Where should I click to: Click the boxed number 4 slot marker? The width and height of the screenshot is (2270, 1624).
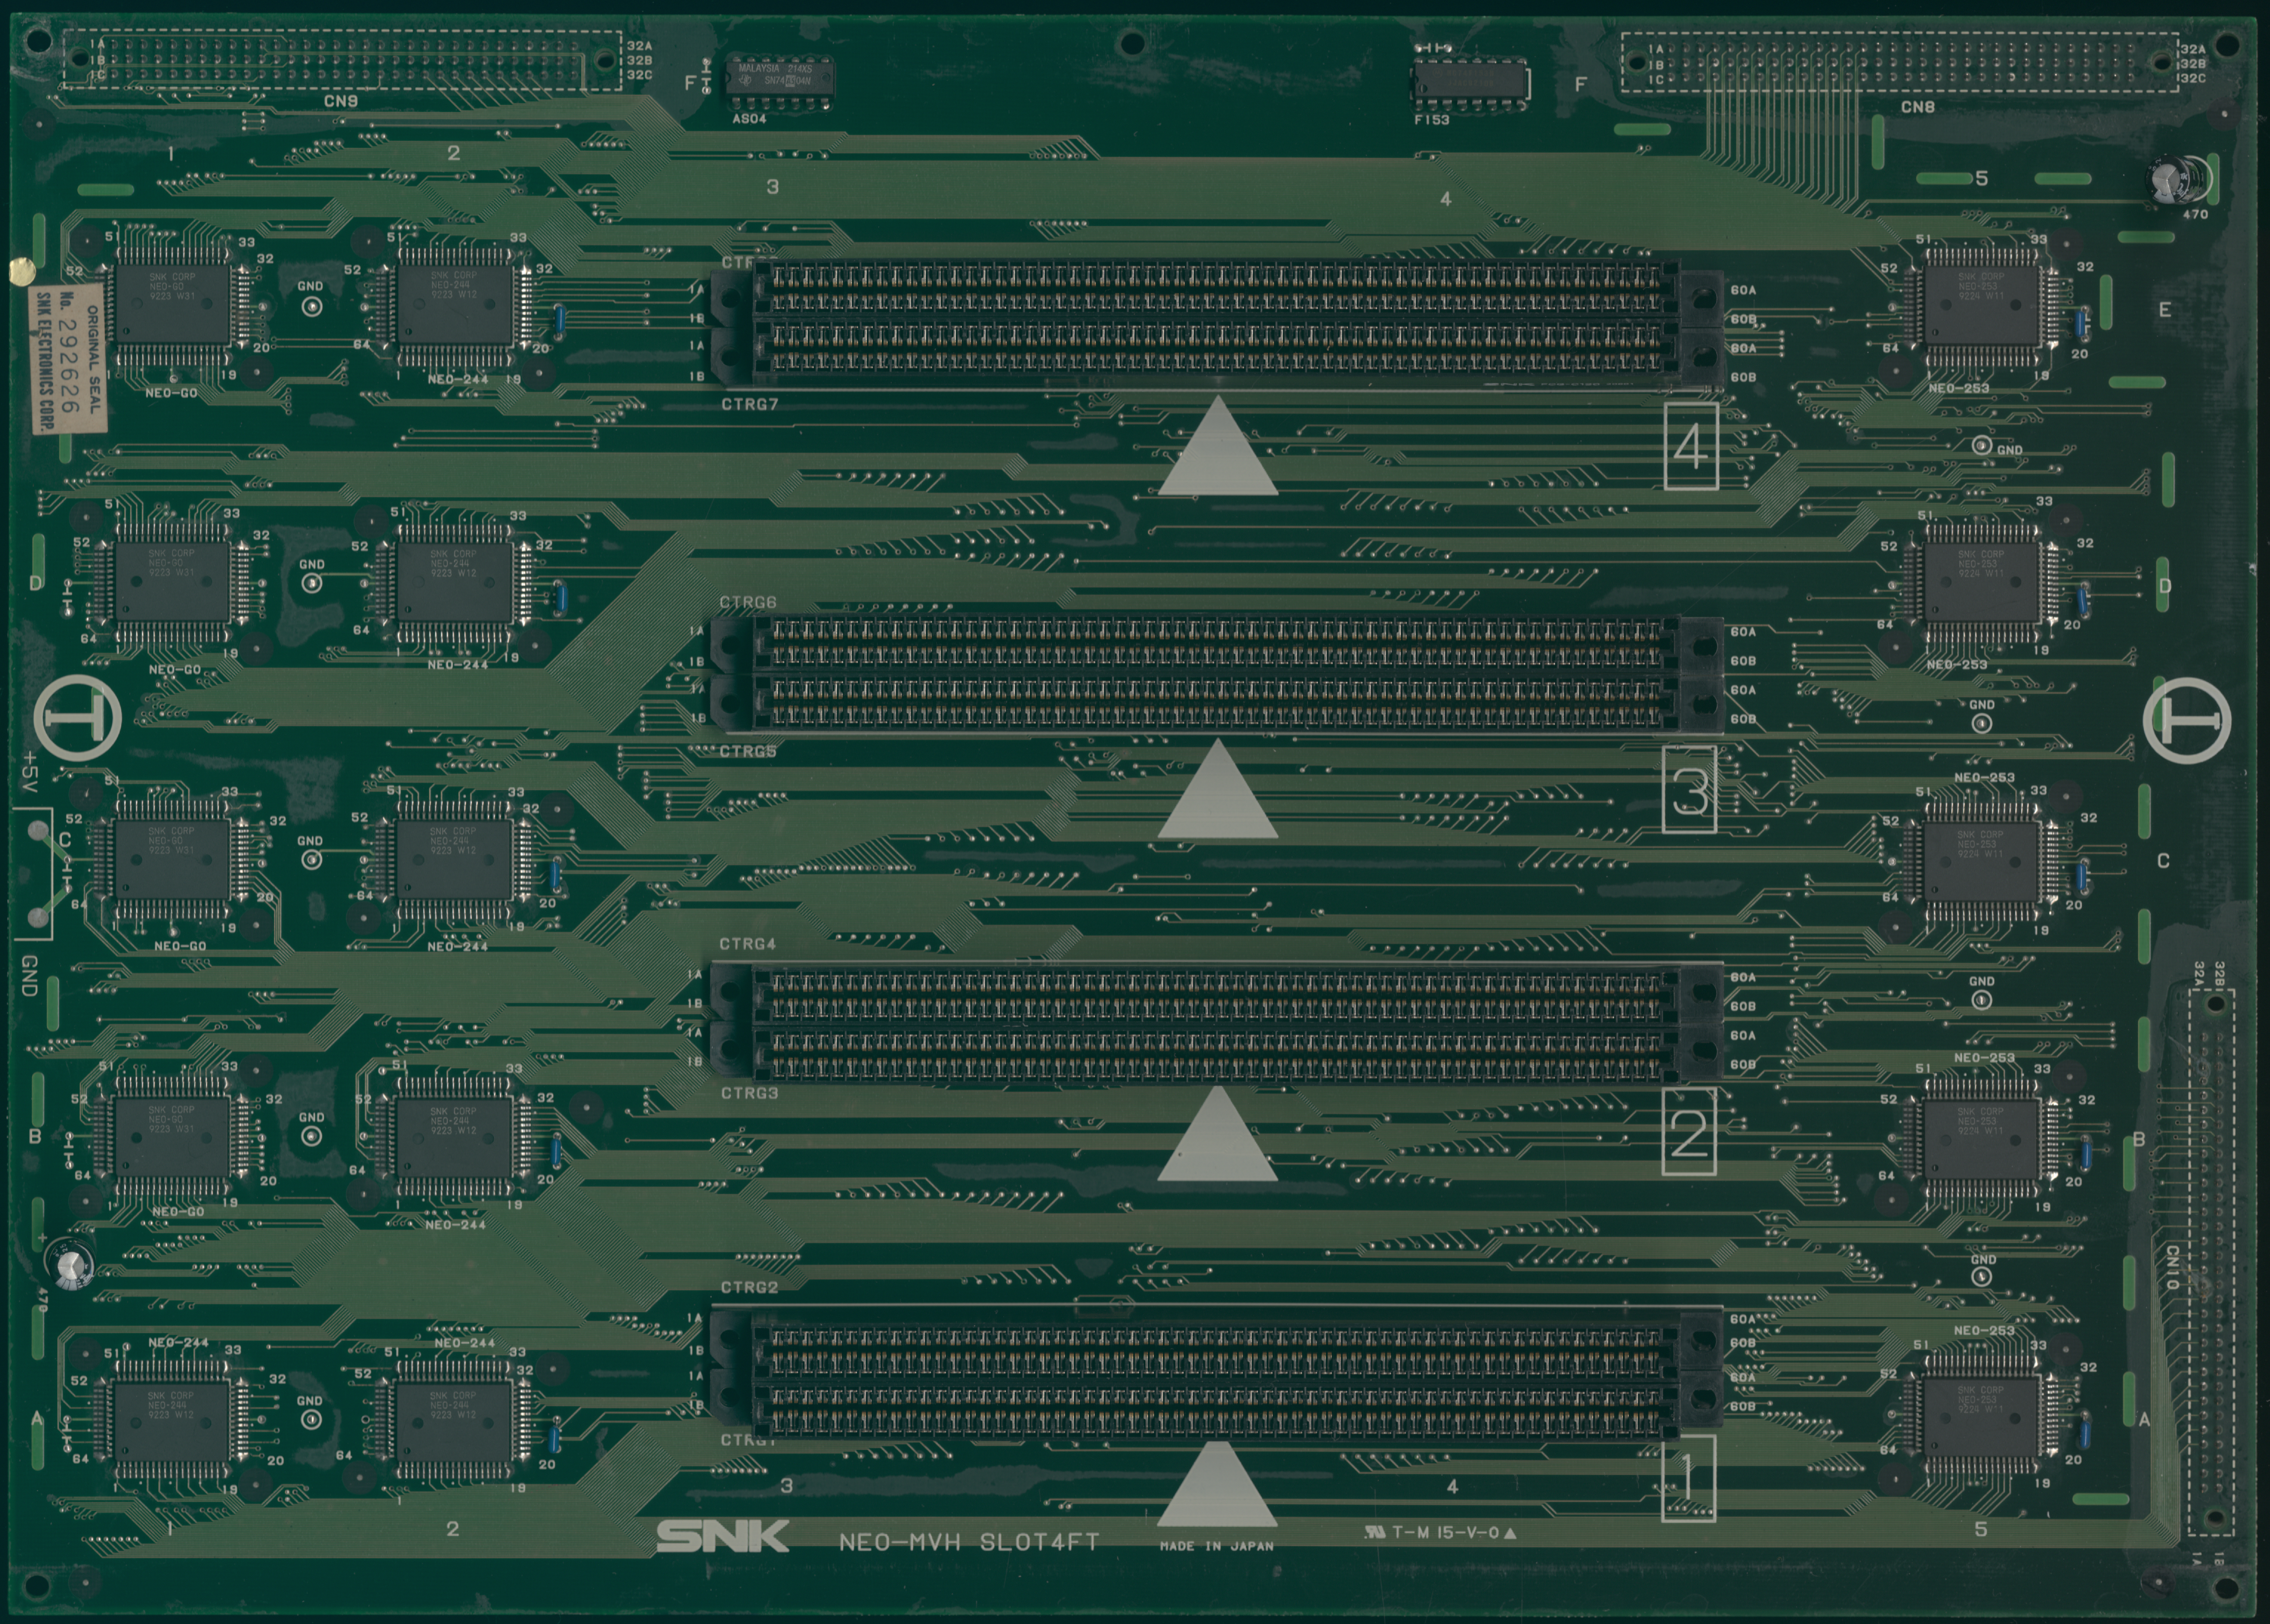pyautogui.click(x=1691, y=447)
